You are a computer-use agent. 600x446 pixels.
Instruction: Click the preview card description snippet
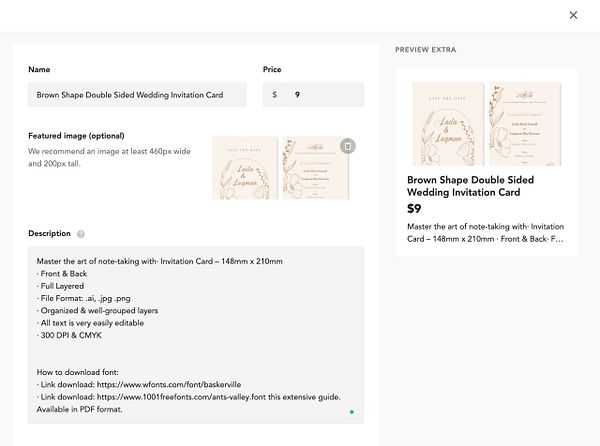click(485, 233)
